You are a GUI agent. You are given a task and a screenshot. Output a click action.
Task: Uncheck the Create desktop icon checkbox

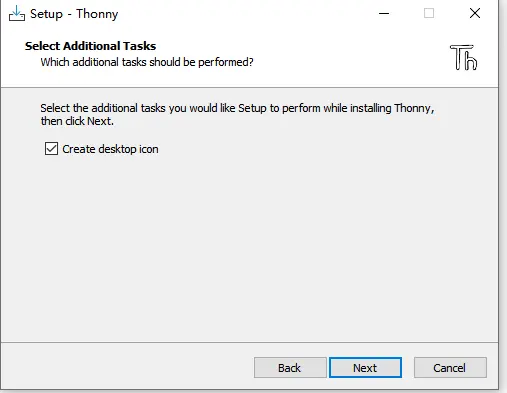(x=51, y=149)
